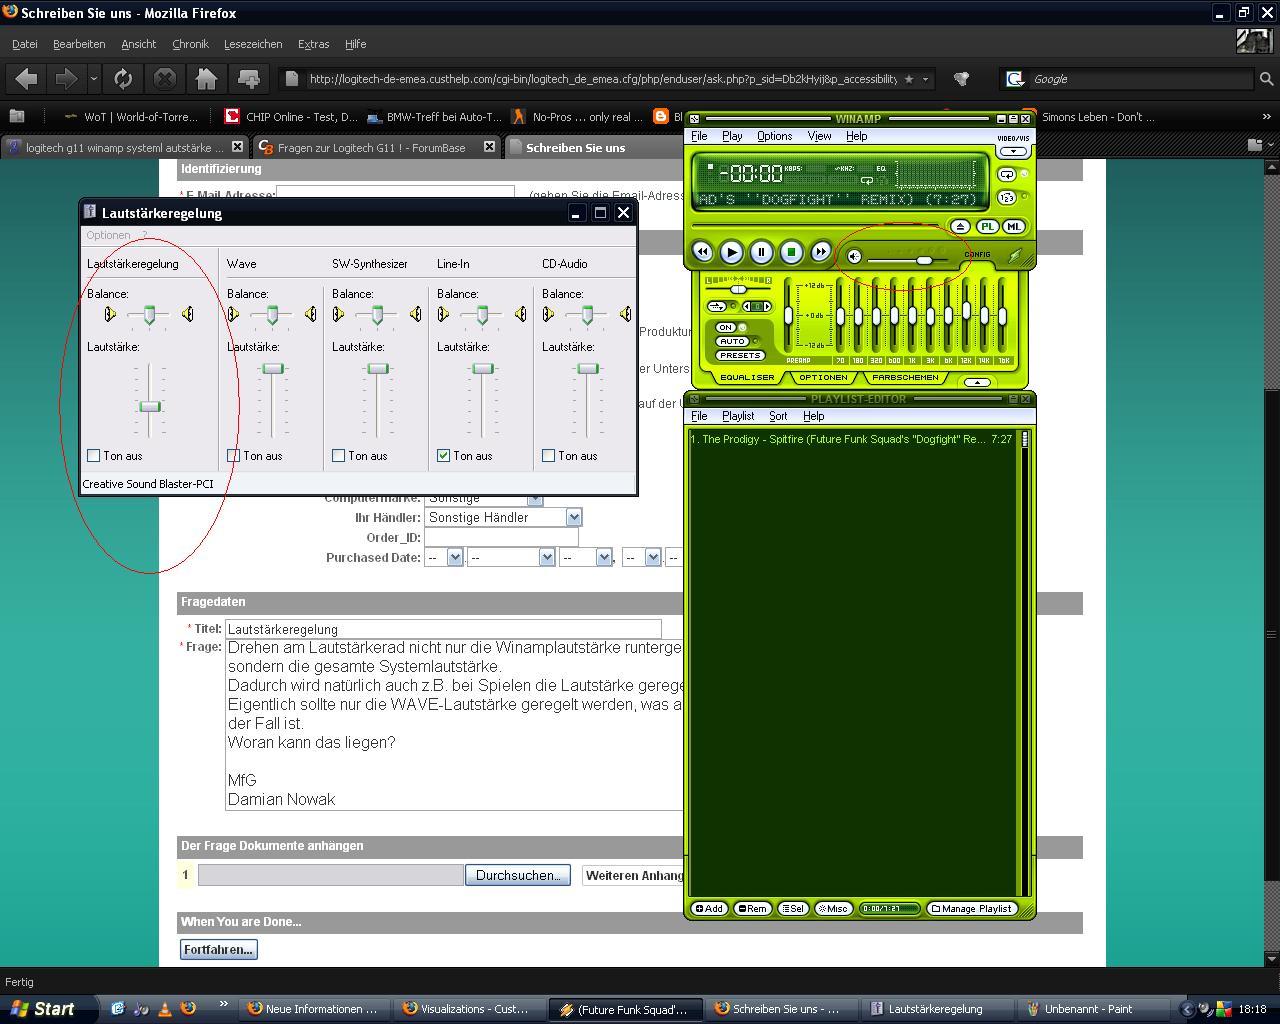Click the Winamp volume slider handle
Screen dimensions: 1280x1024
[x=924, y=260]
